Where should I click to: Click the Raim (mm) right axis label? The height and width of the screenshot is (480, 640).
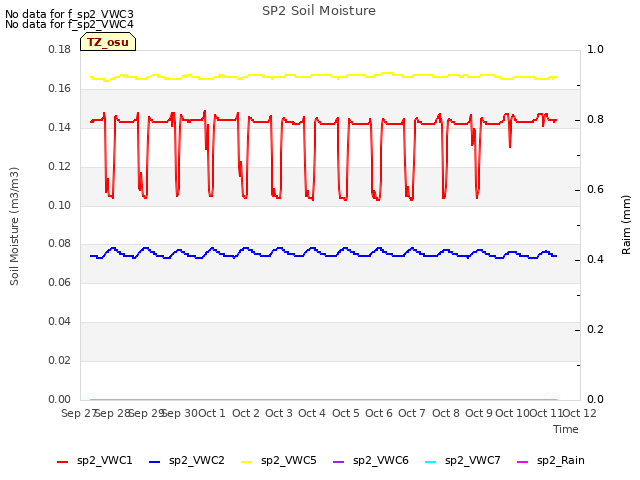(x=626, y=225)
